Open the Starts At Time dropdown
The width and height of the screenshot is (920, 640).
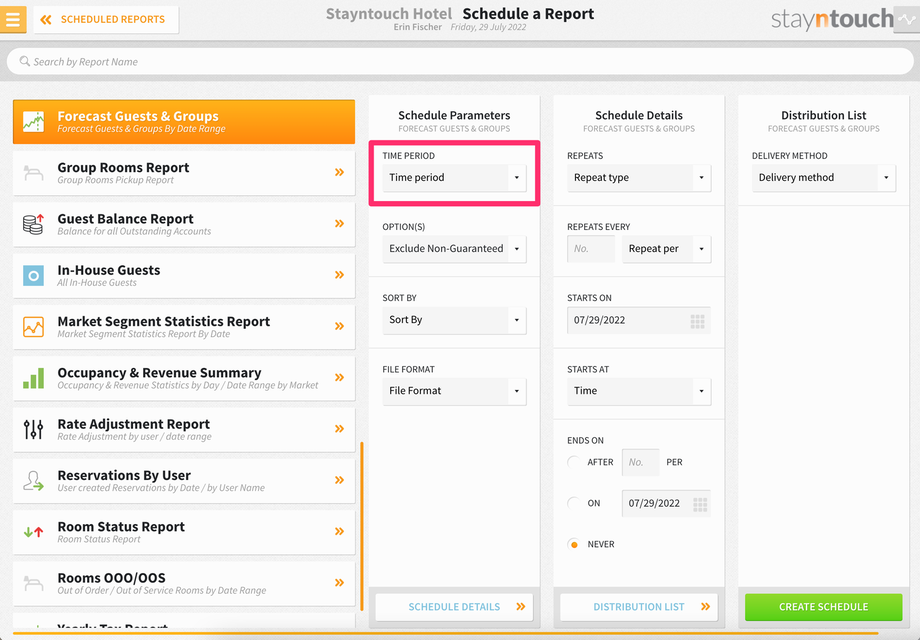tap(639, 391)
